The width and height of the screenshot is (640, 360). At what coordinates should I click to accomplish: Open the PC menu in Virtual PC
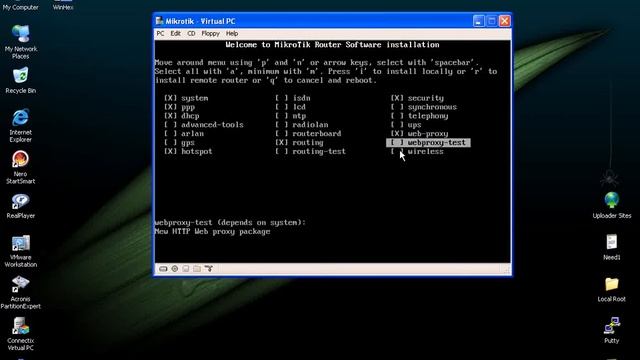[160, 33]
